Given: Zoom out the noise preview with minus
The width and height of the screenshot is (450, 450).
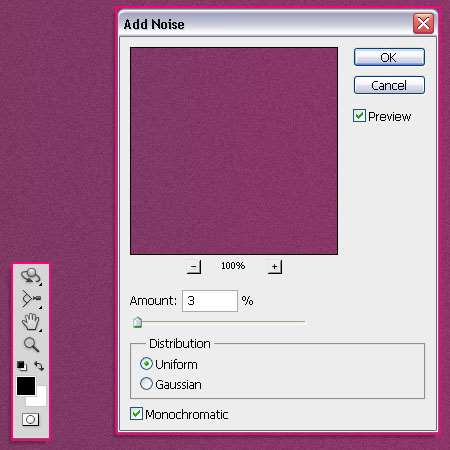Looking at the screenshot, I should point(194,267).
